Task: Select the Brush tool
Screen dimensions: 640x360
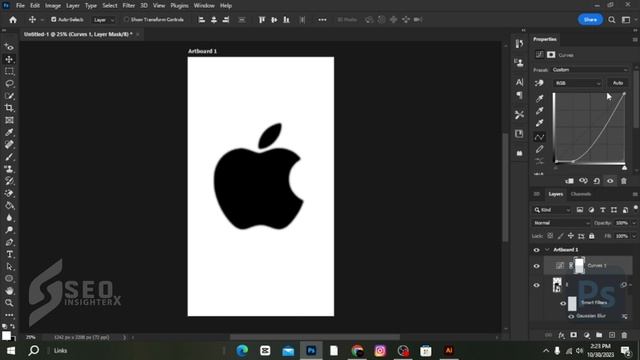Action: tap(9, 157)
